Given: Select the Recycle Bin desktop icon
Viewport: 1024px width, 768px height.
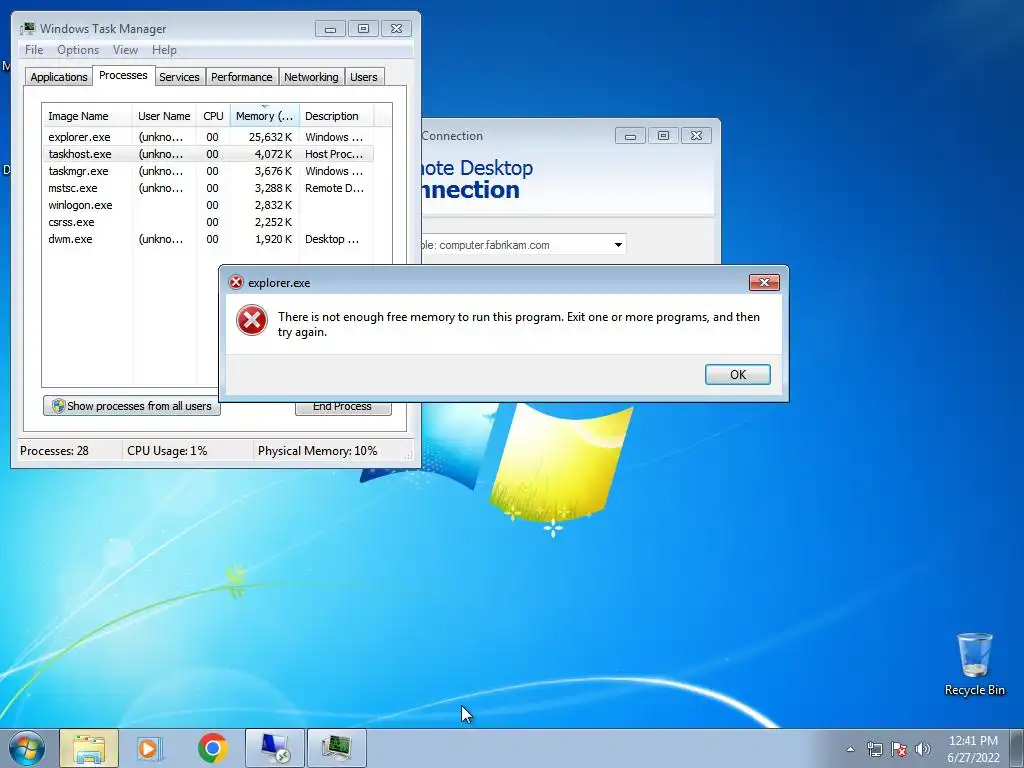Looking at the screenshot, I should coord(974,664).
